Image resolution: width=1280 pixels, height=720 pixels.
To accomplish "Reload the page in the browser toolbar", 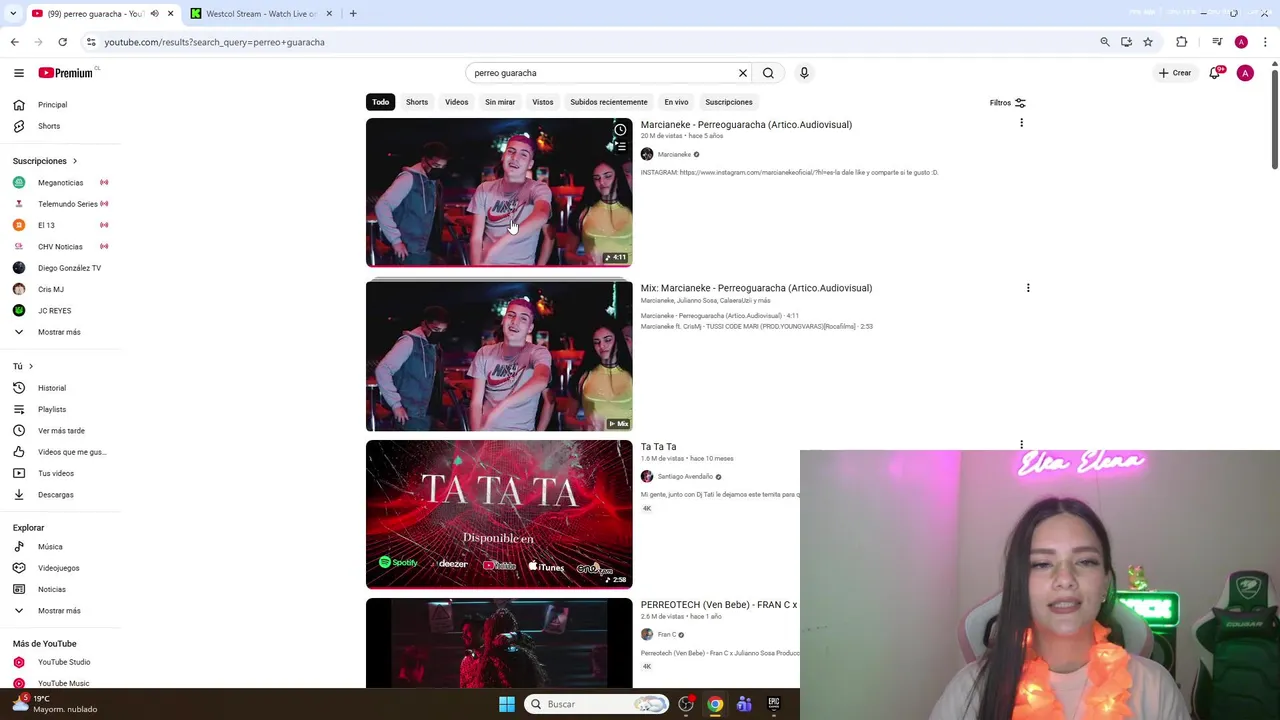I will tap(62, 42).
